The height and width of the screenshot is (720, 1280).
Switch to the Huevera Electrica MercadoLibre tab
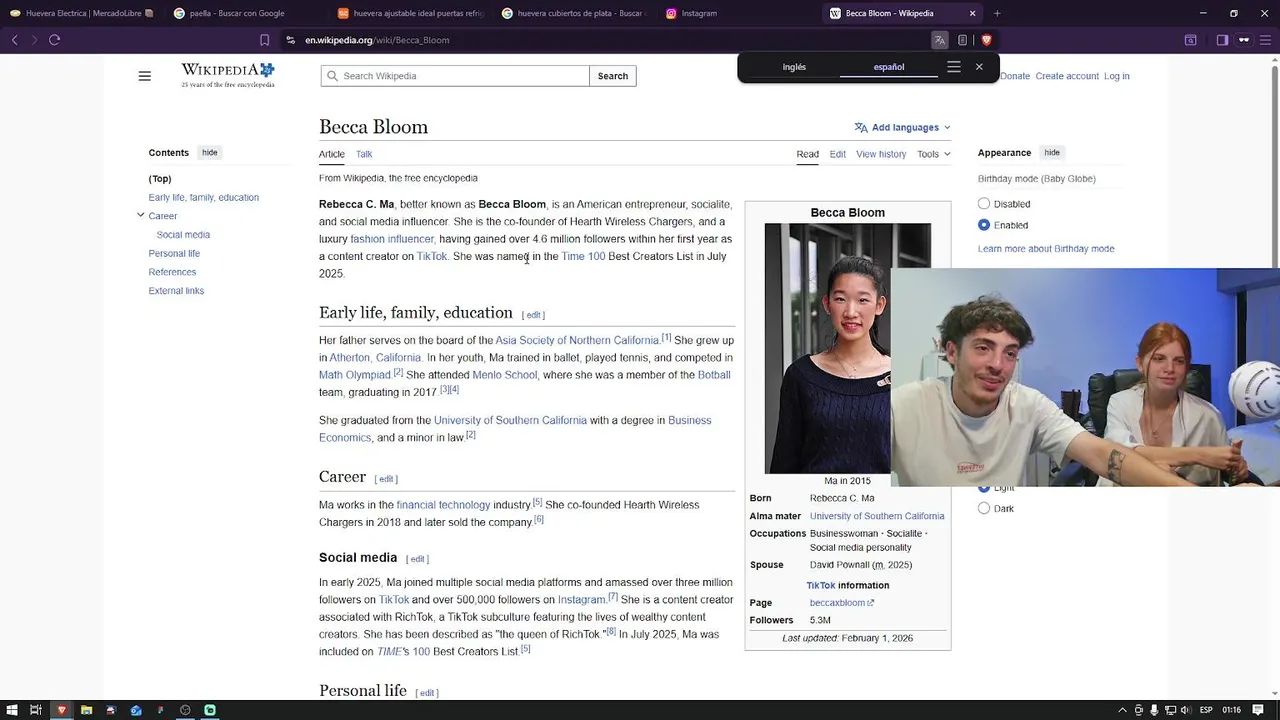coord(82,13)
